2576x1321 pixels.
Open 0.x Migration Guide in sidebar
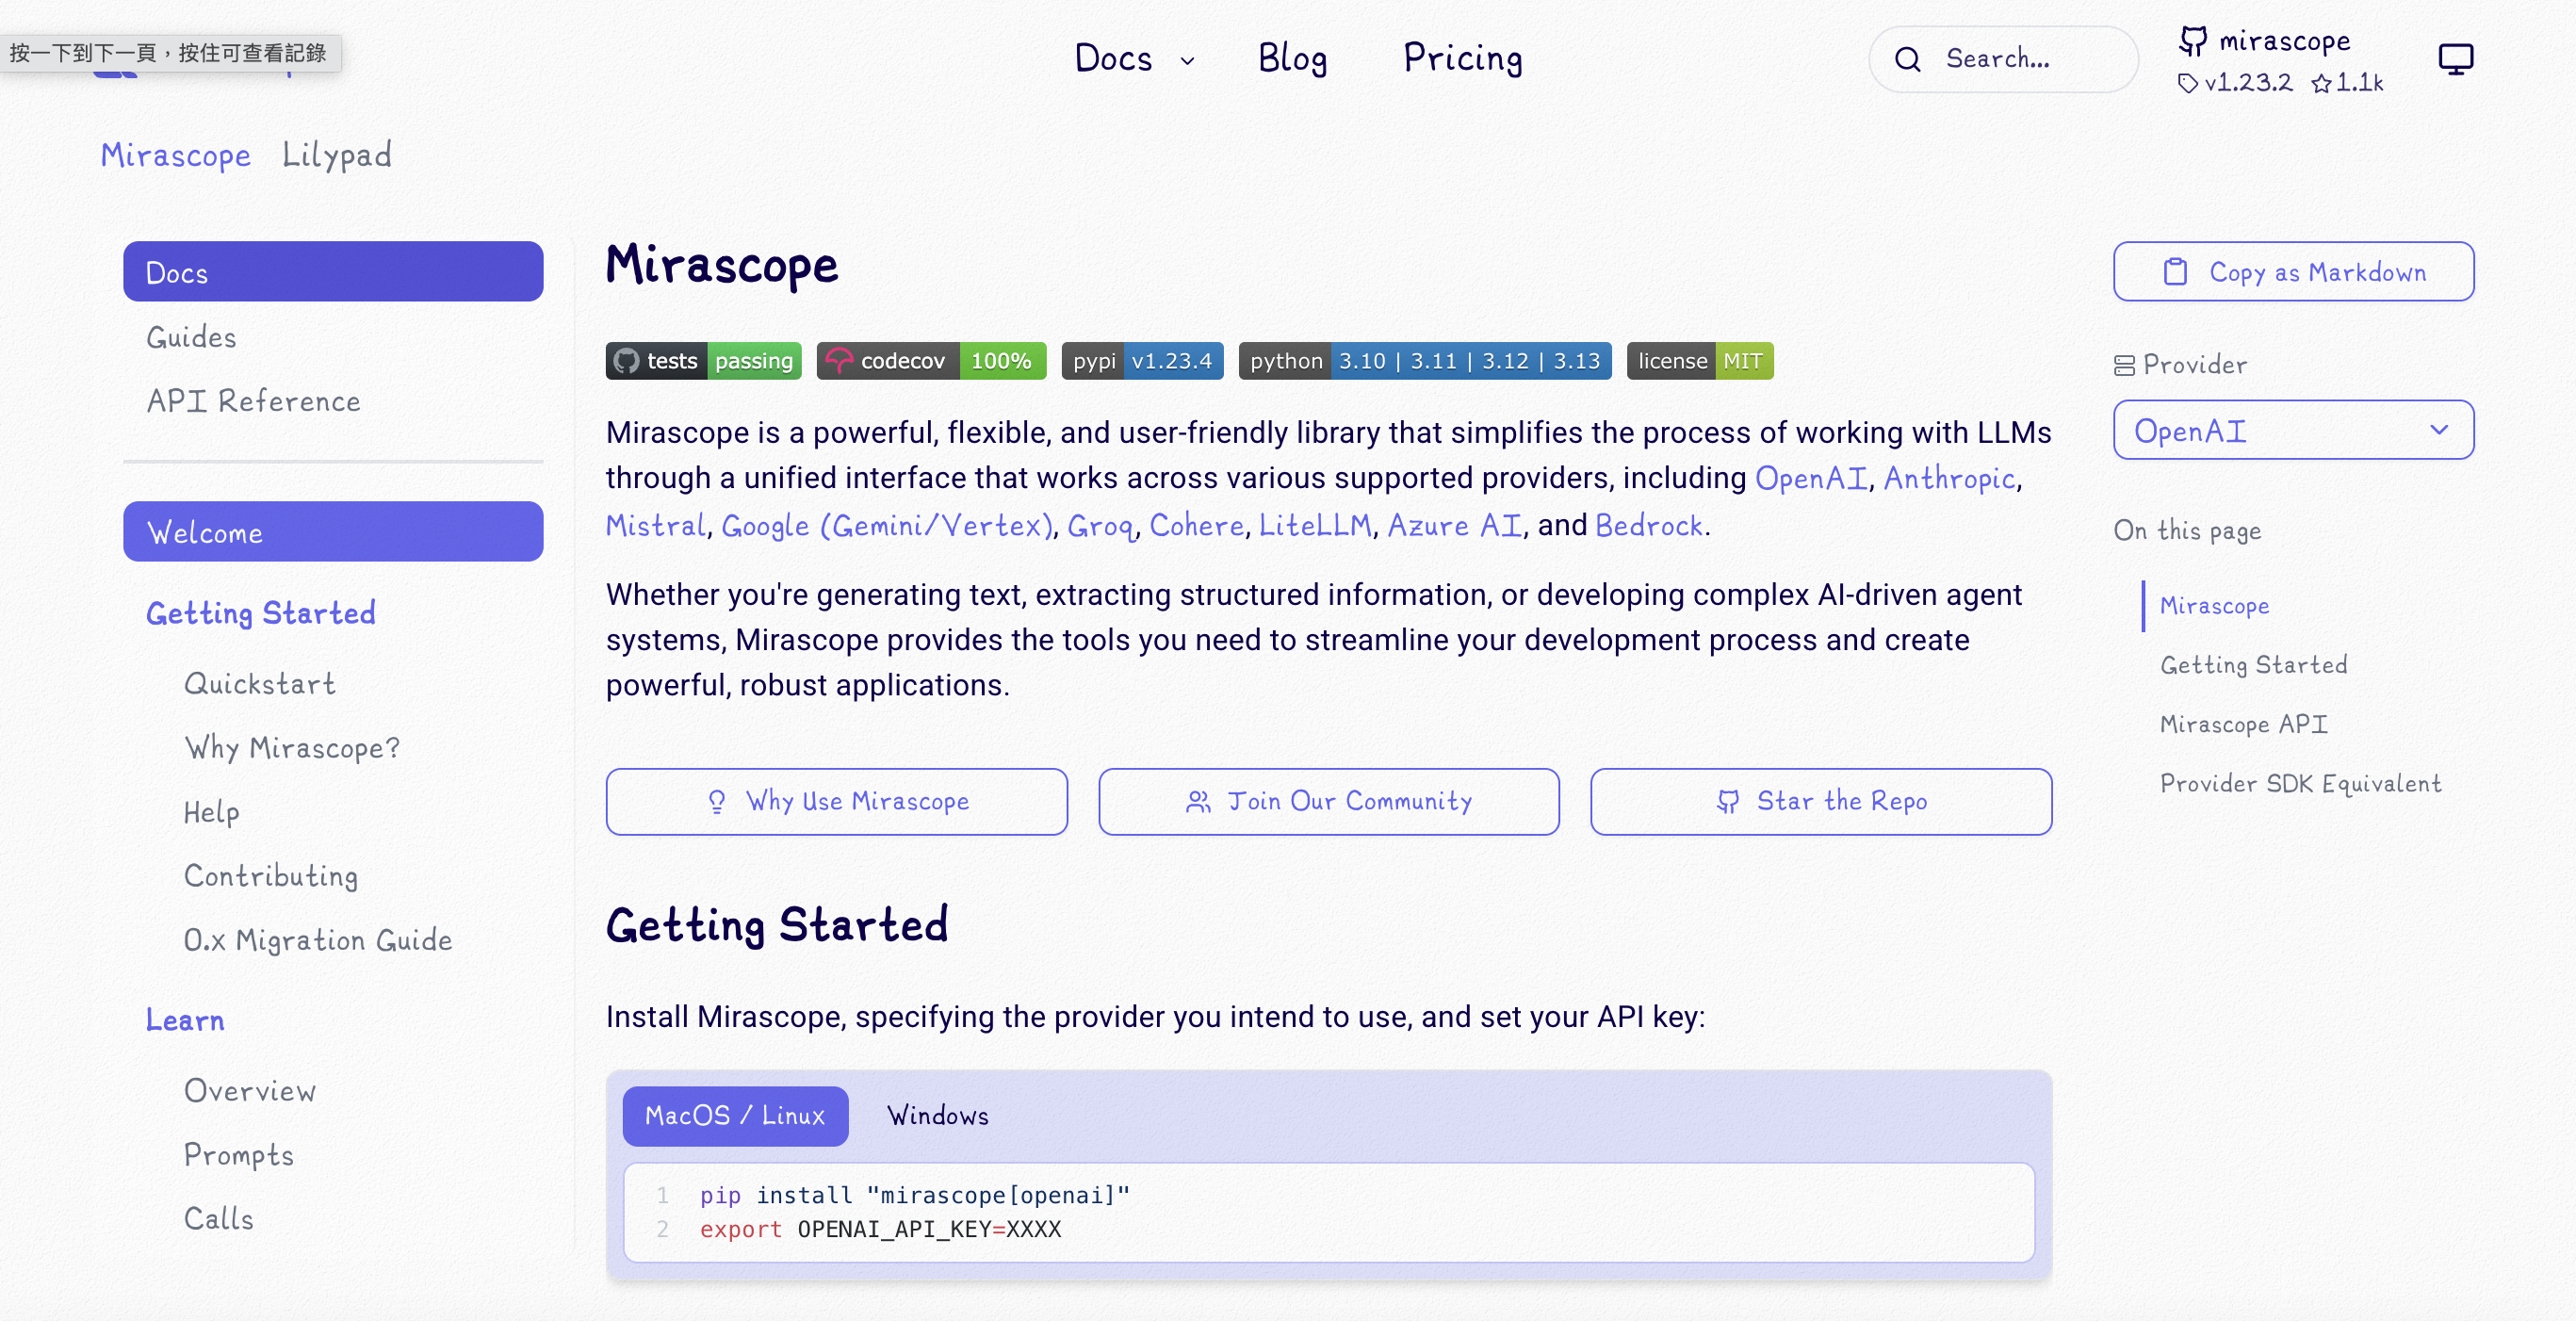[317, 940]
